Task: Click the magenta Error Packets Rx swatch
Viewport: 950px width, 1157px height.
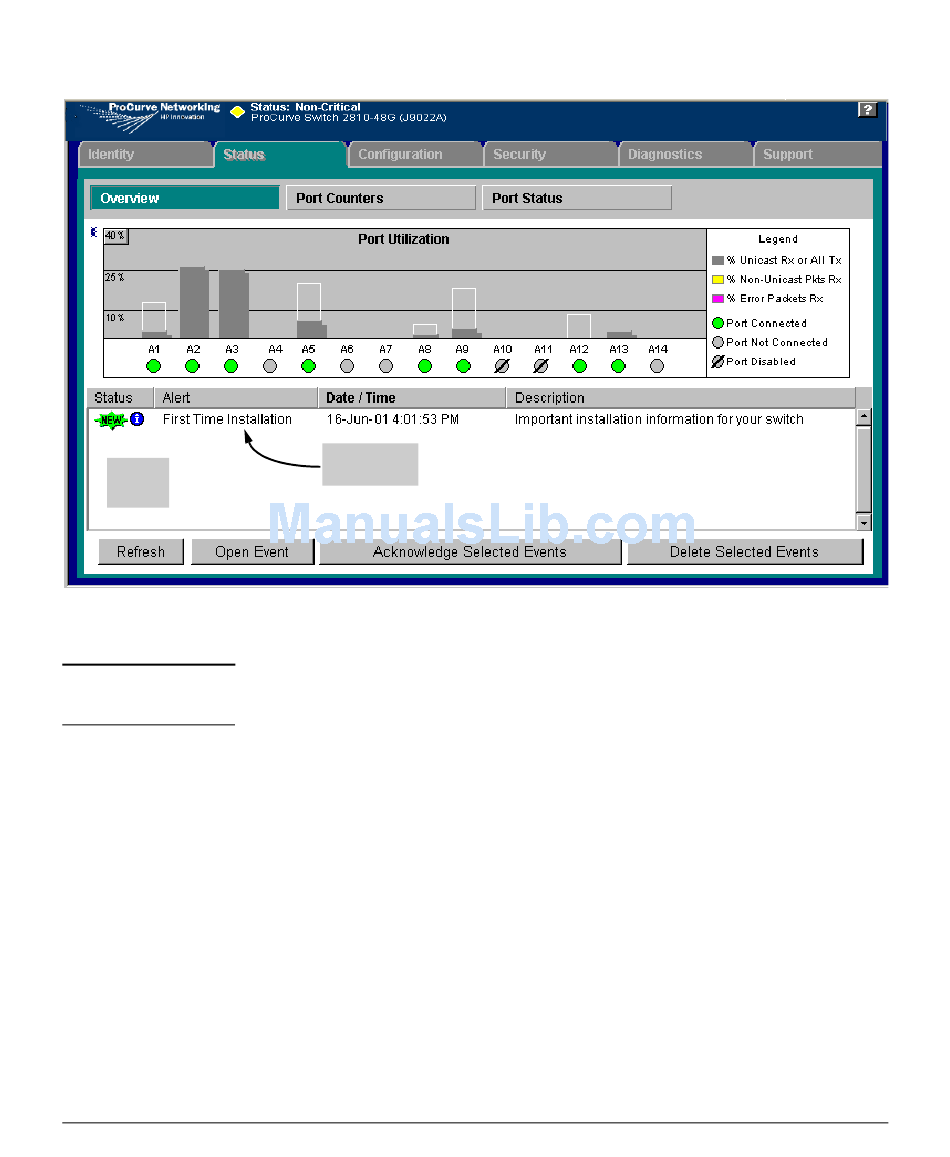Action: pyautogui.click(x=717, y=299)
